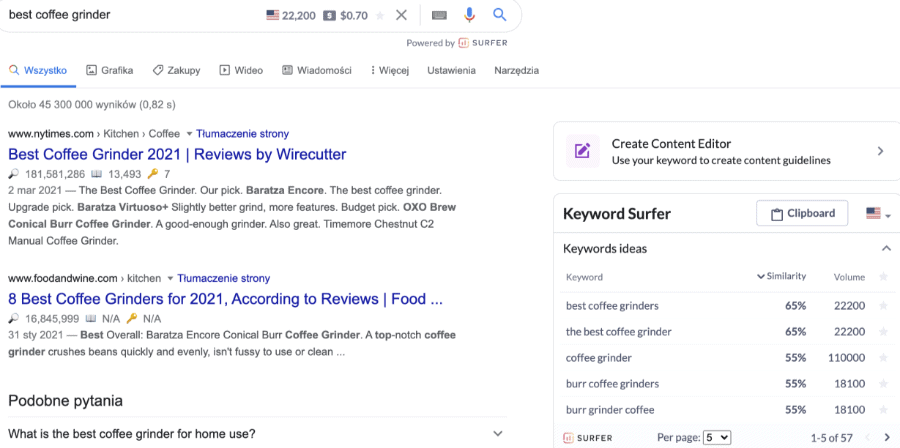
Task: Expand 'What is the best coffee grinder for home use?'
Action: click(257, 433)
